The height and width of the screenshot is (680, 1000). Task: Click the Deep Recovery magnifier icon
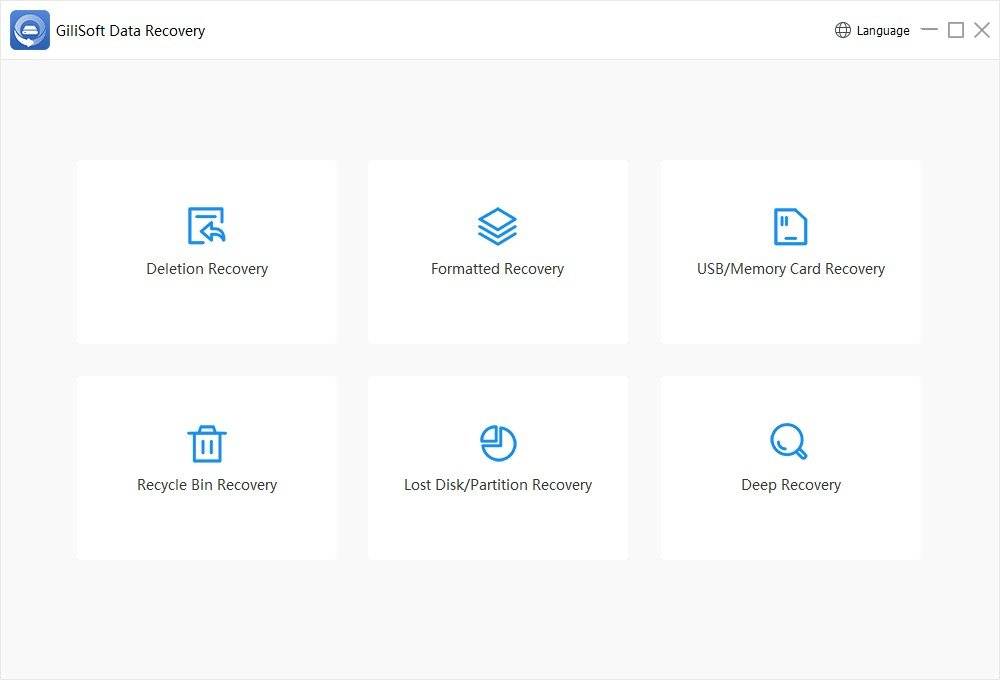[789, 441]
